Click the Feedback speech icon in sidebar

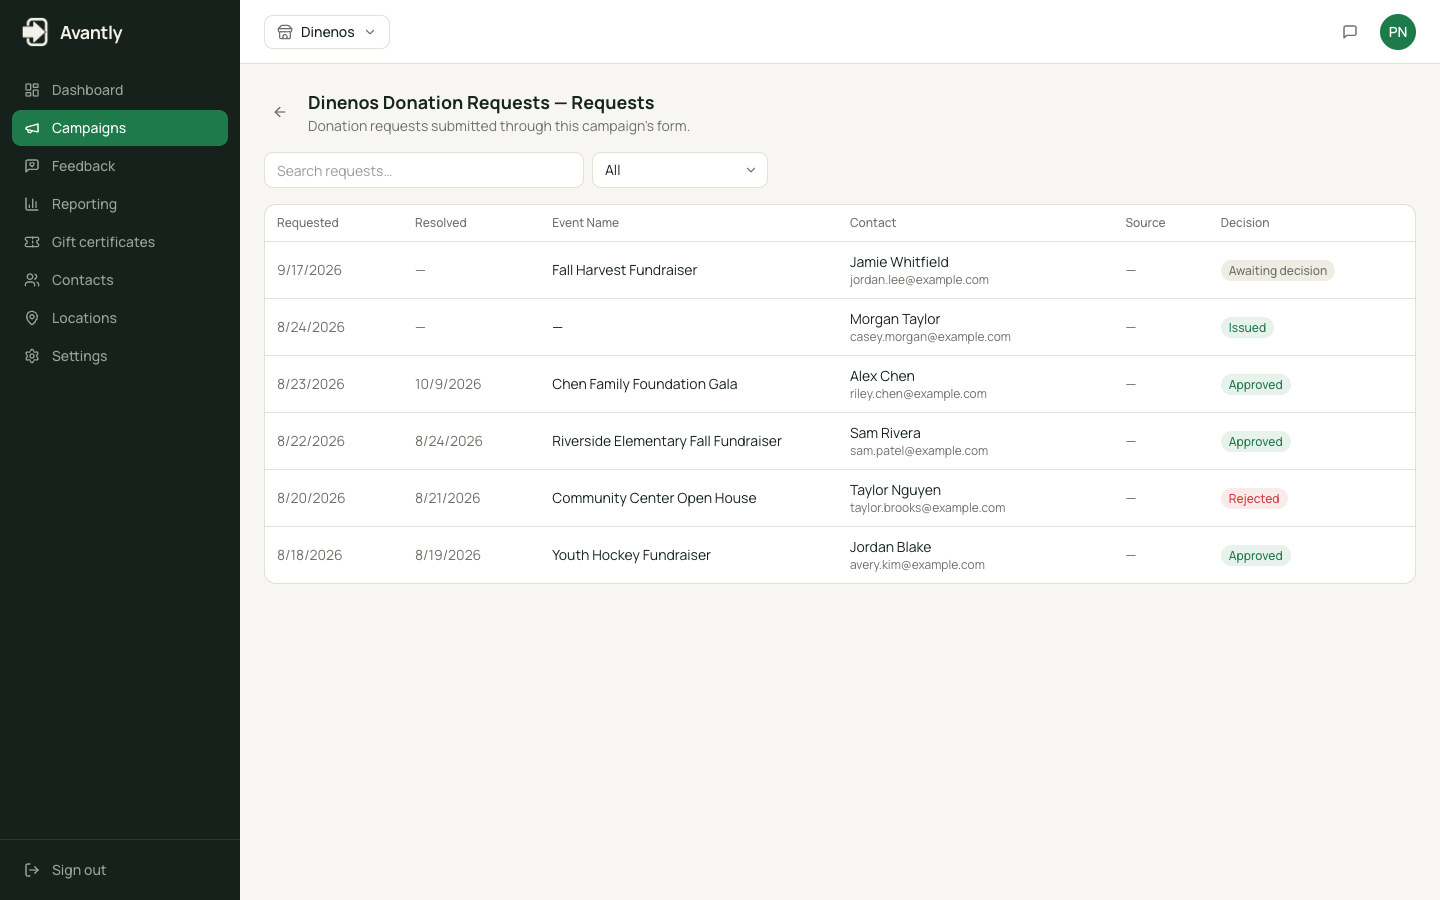[32, 166]
